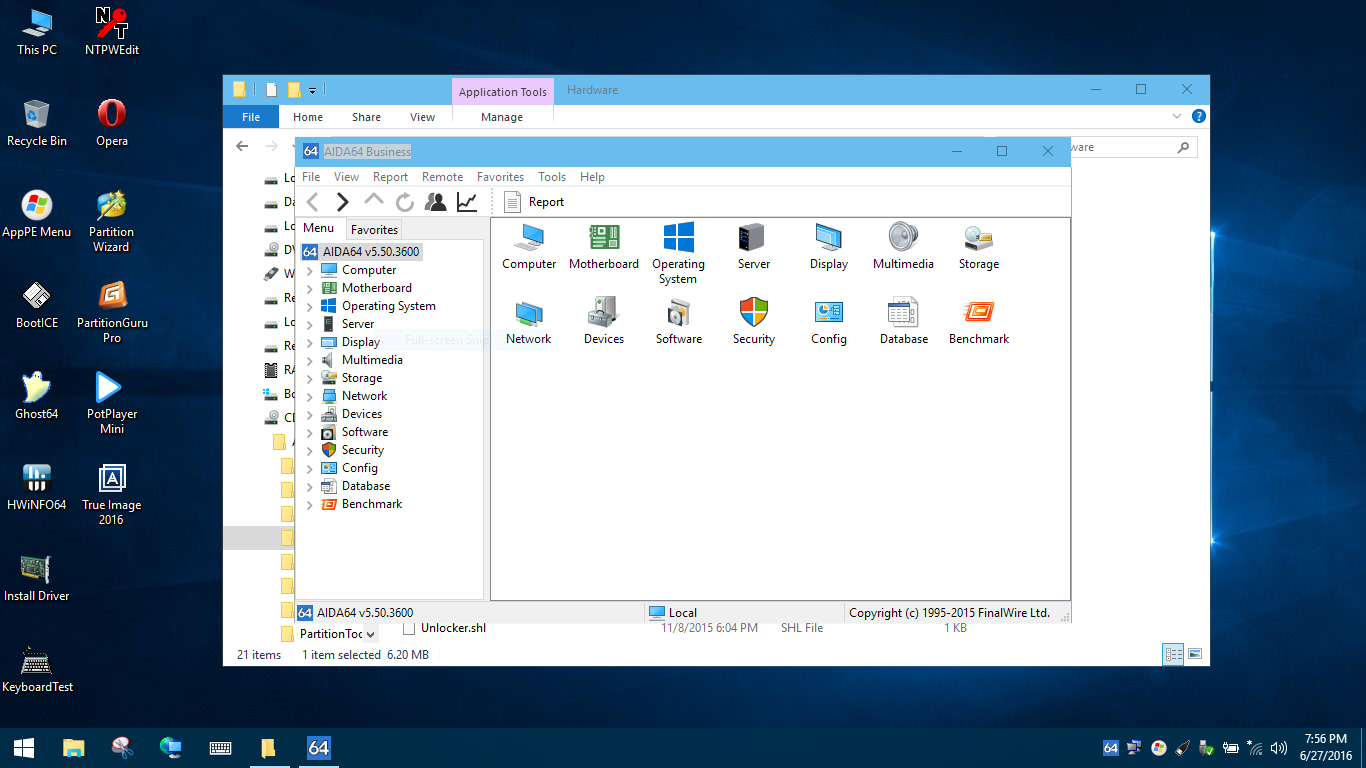Click the AIDA64 taskbar button
Viewport: 1366px width, 768px height.
tap(318, 748)
